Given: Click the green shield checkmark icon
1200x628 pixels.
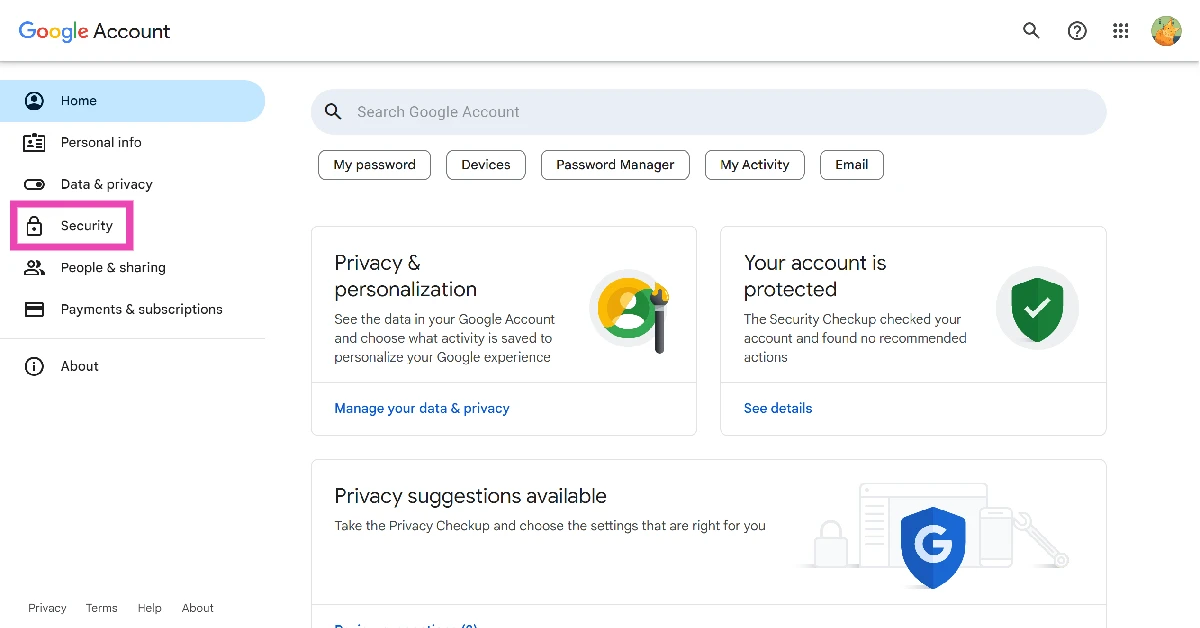Looking at the screenshot, I should 1037,308.
